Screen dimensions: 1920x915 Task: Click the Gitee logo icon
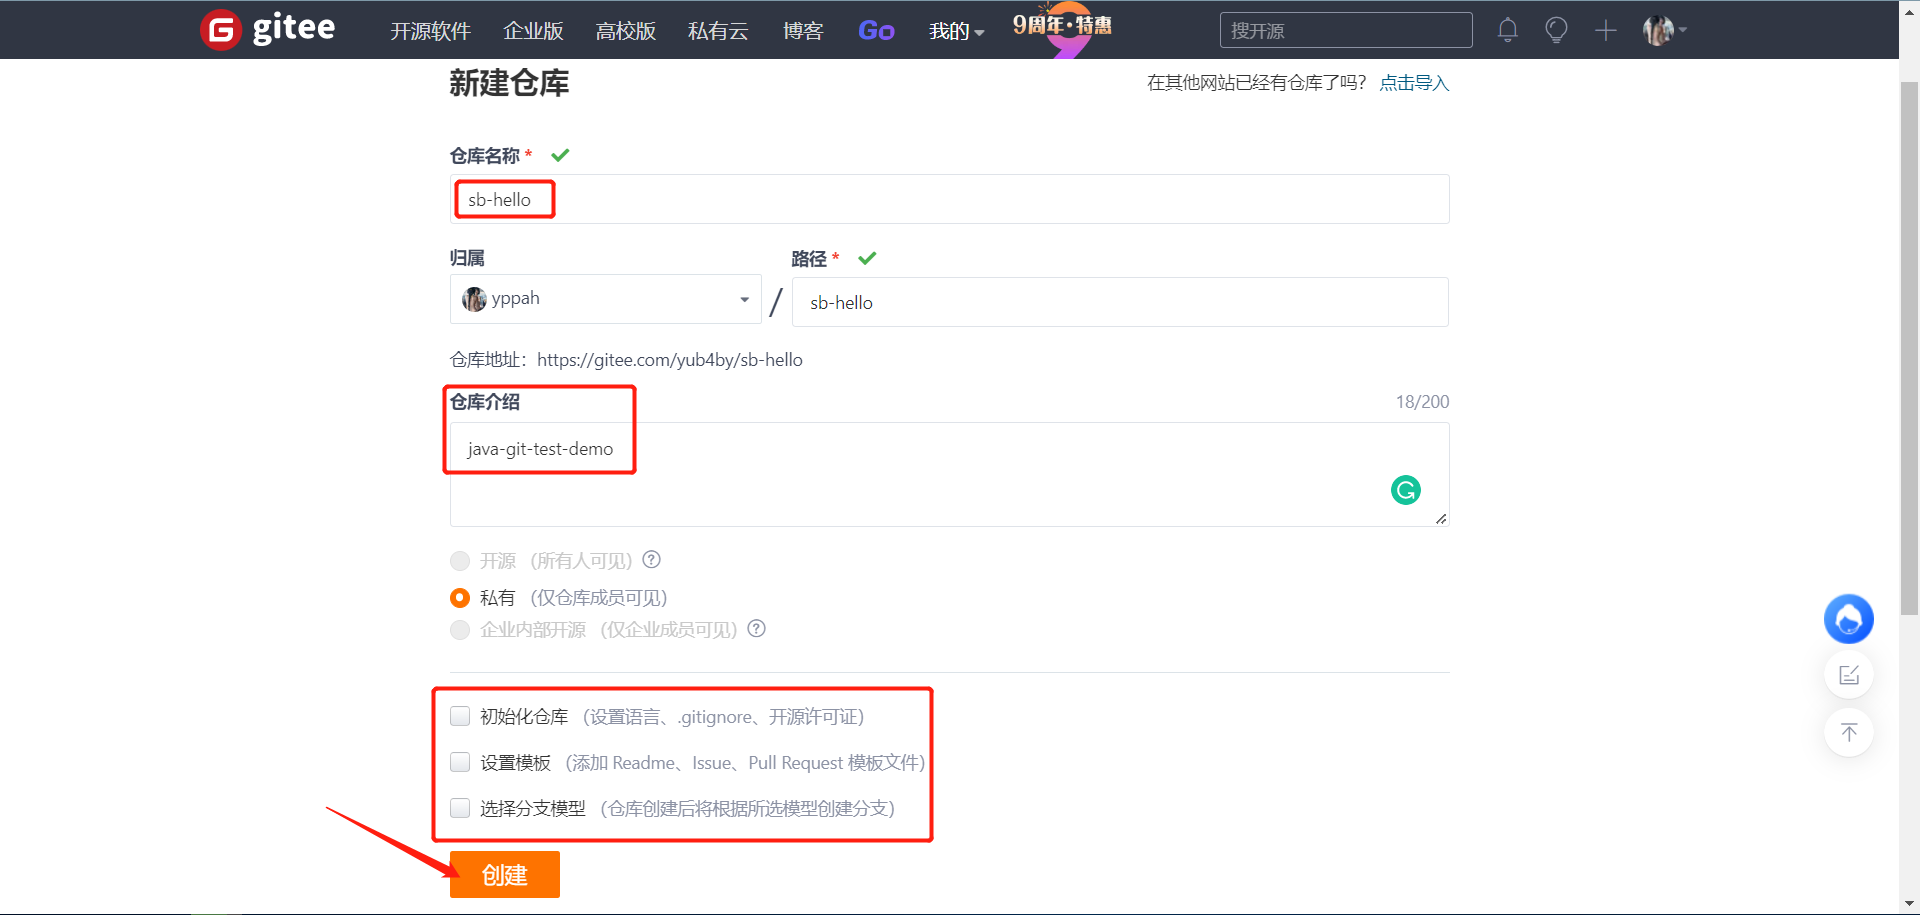pos(220,30)
